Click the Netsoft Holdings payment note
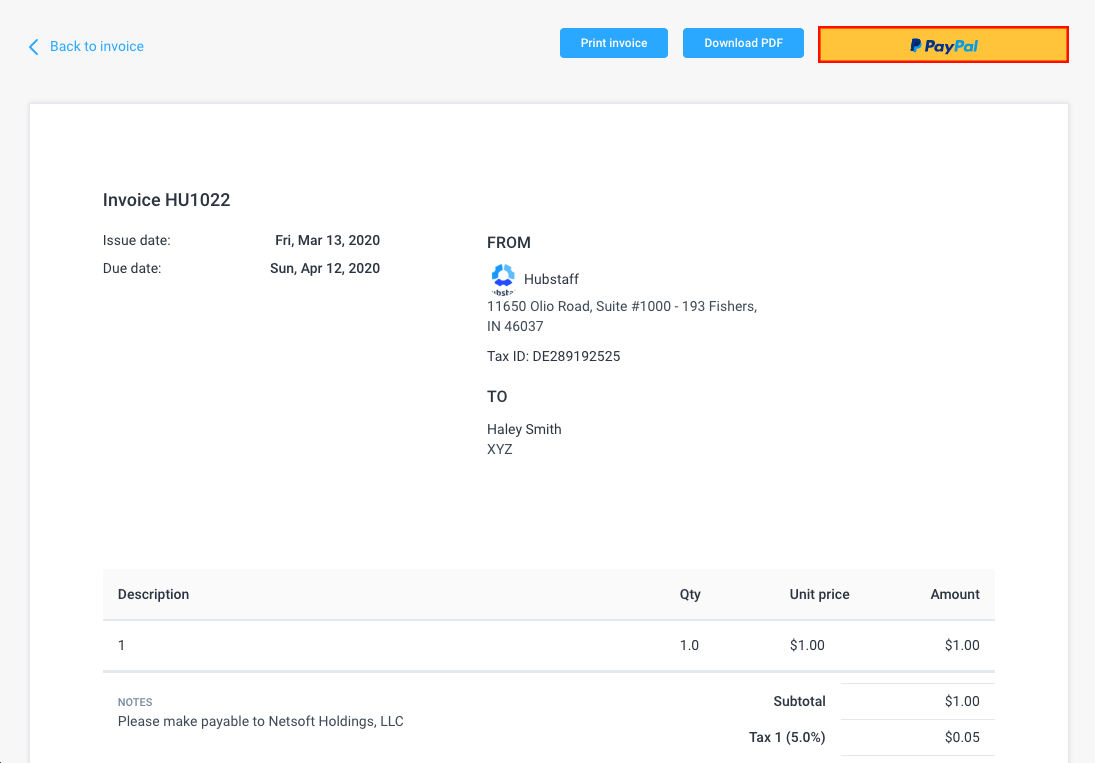Screen dimensions: 1095x763 coord(260,721)
